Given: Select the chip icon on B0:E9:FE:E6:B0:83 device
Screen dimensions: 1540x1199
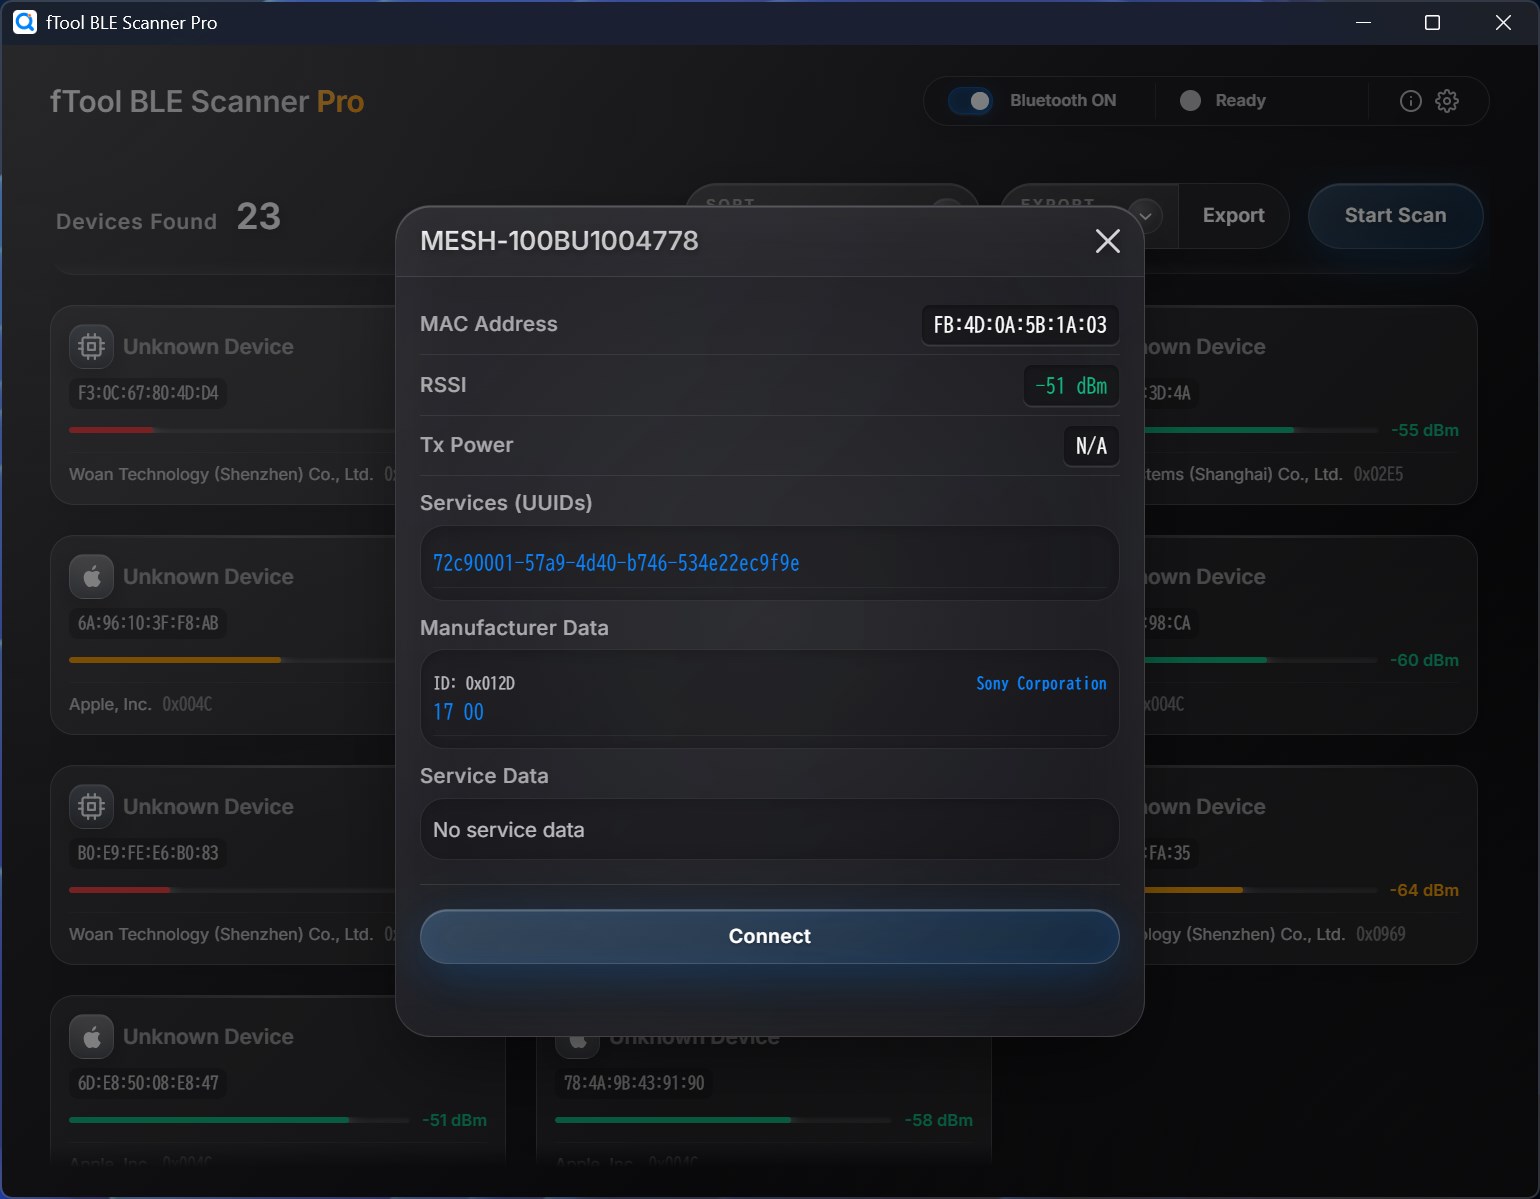Looking at the screenshot, I should point(91,805).
